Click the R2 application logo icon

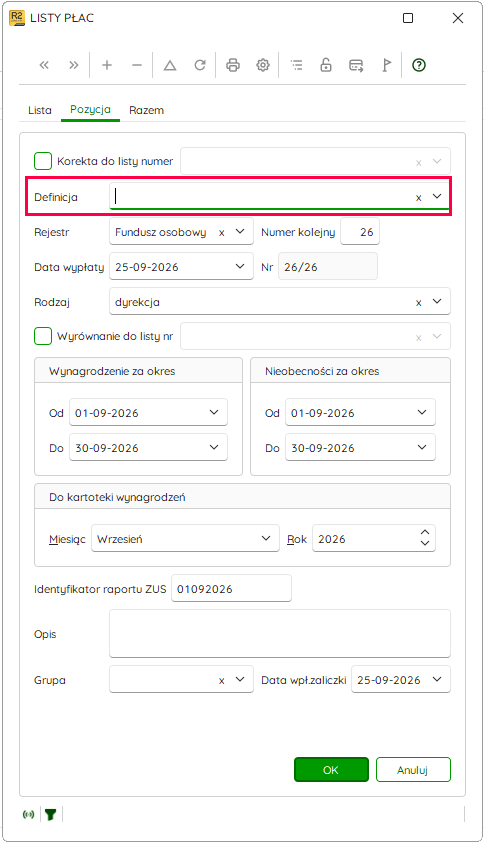coord(17,18)
